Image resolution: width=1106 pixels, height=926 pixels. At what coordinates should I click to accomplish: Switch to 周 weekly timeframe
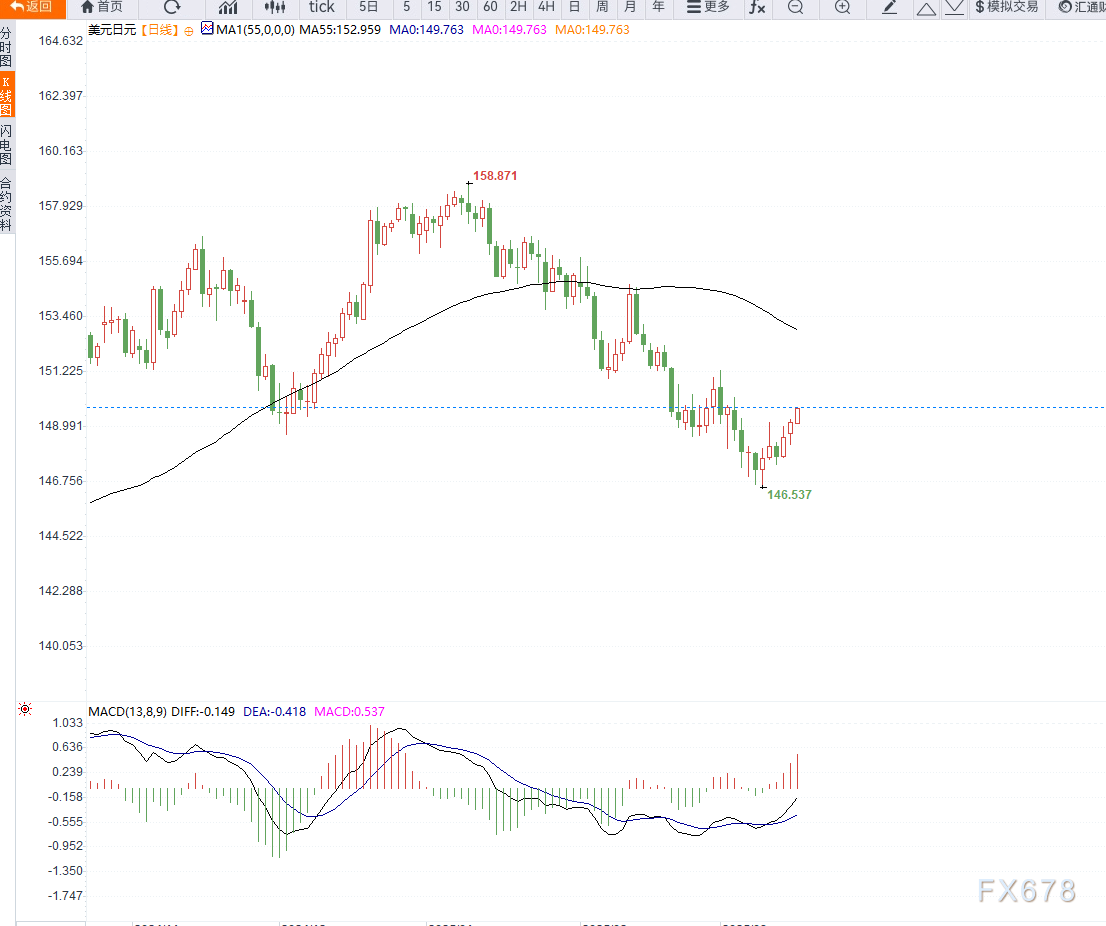[602, 7]
